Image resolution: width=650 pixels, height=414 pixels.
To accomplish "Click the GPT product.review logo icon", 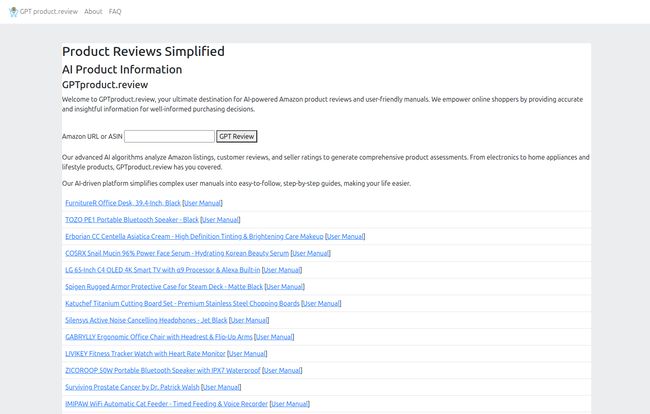I will click(13, 12).
